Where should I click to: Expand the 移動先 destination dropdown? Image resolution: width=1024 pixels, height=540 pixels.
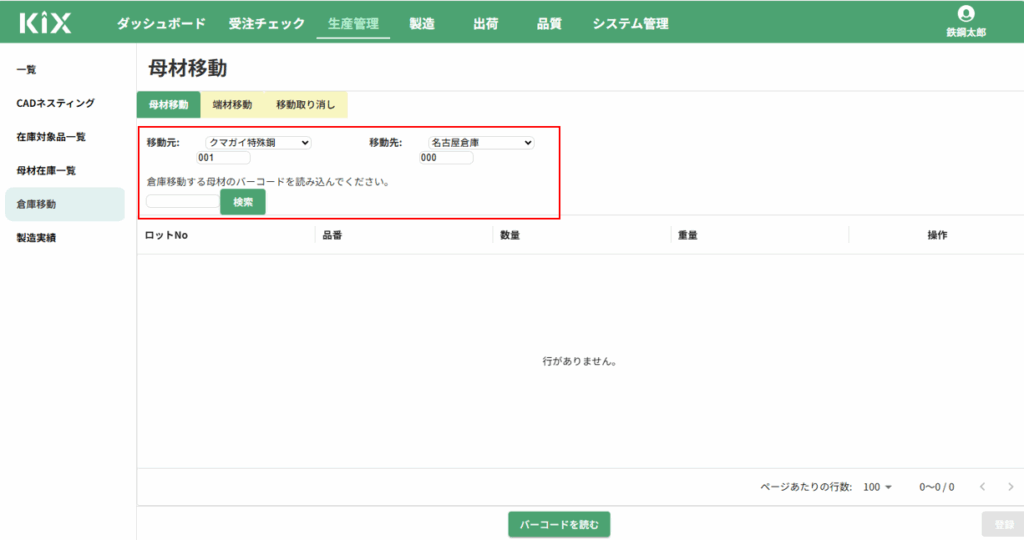coord(481,143)
